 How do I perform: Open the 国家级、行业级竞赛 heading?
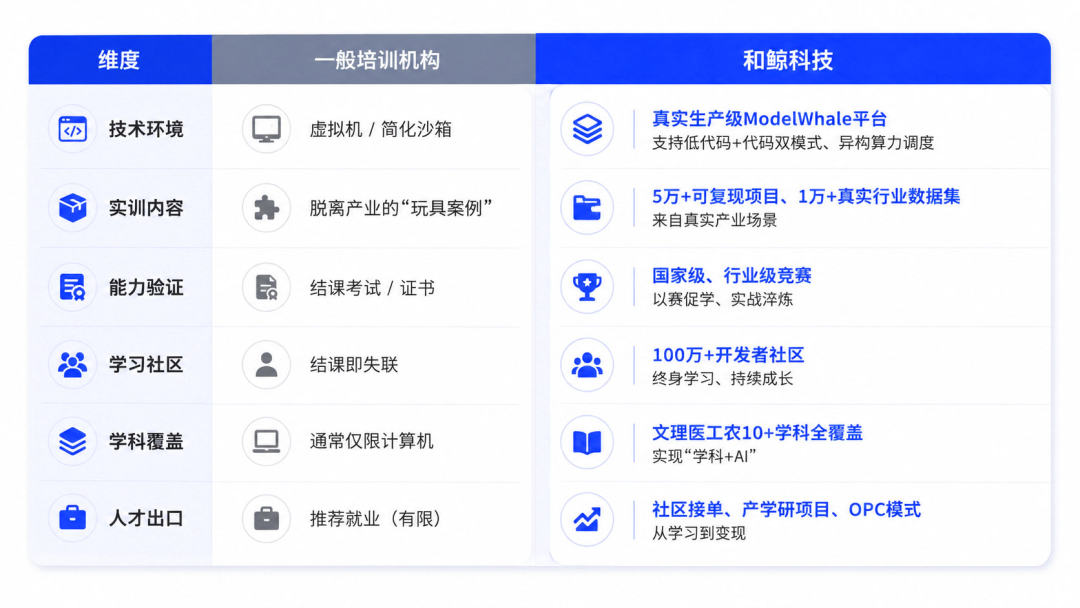tap(731, 276)
